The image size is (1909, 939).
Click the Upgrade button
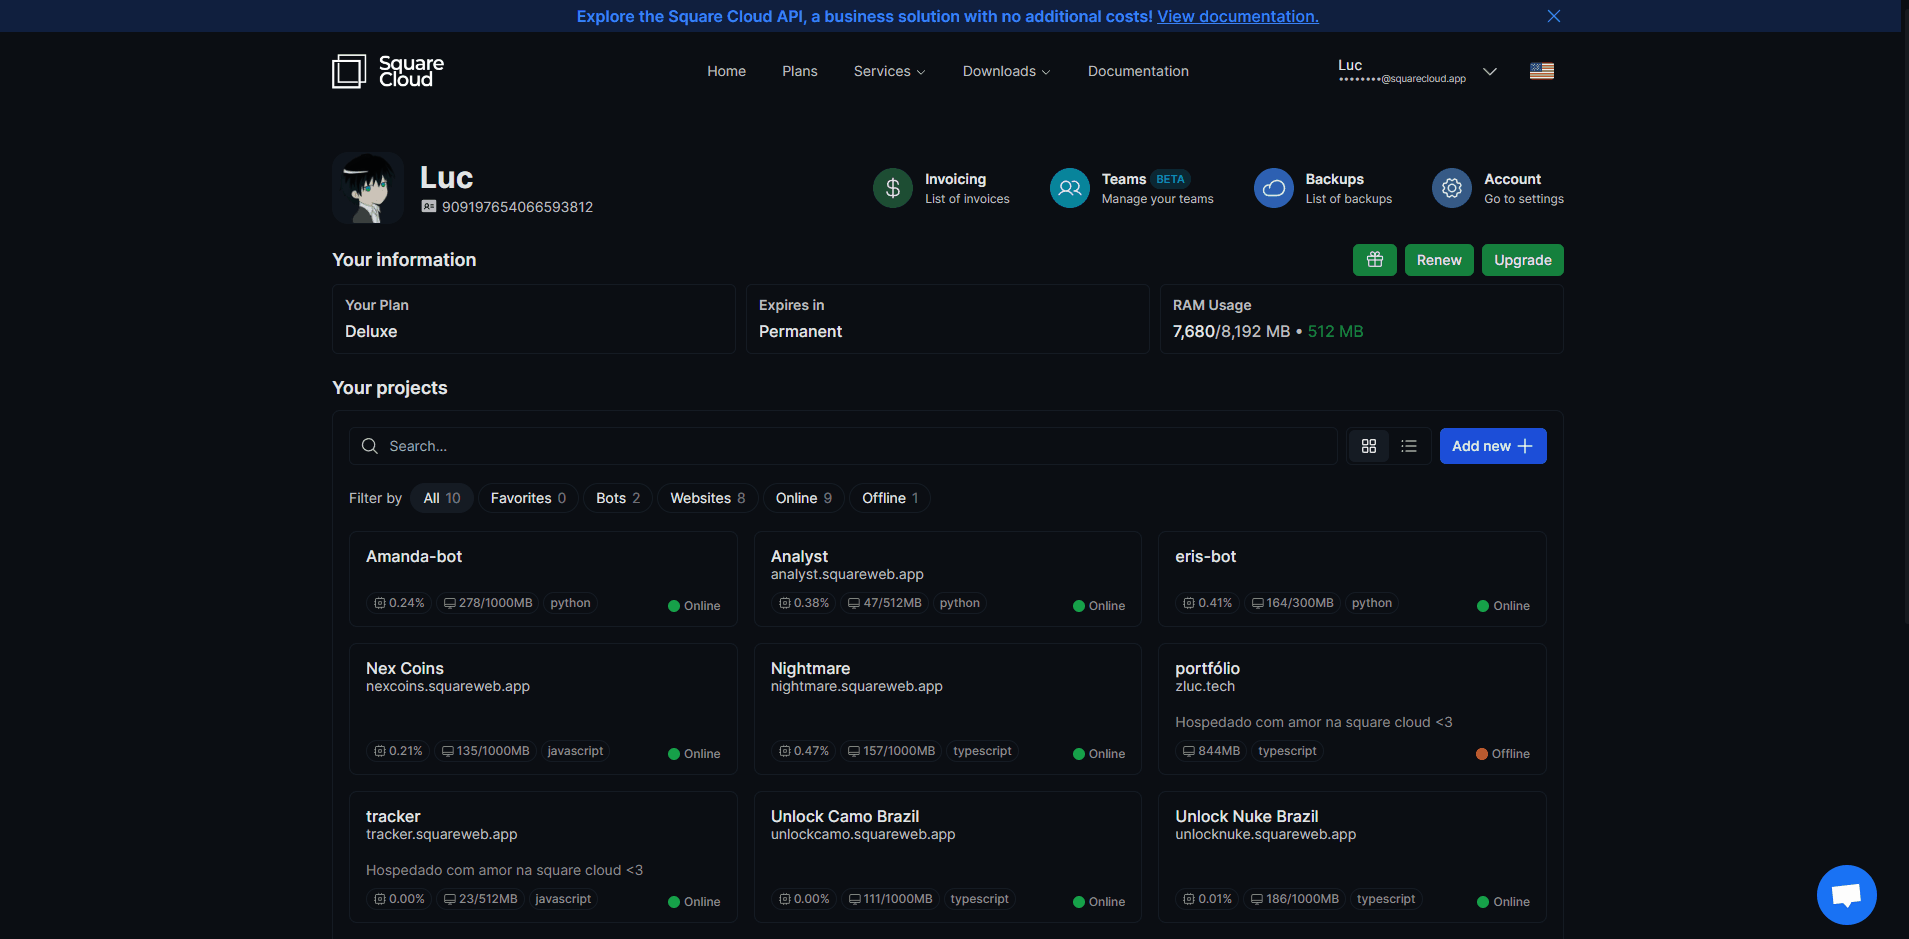pyautogui.click(x=1523, y=260)
